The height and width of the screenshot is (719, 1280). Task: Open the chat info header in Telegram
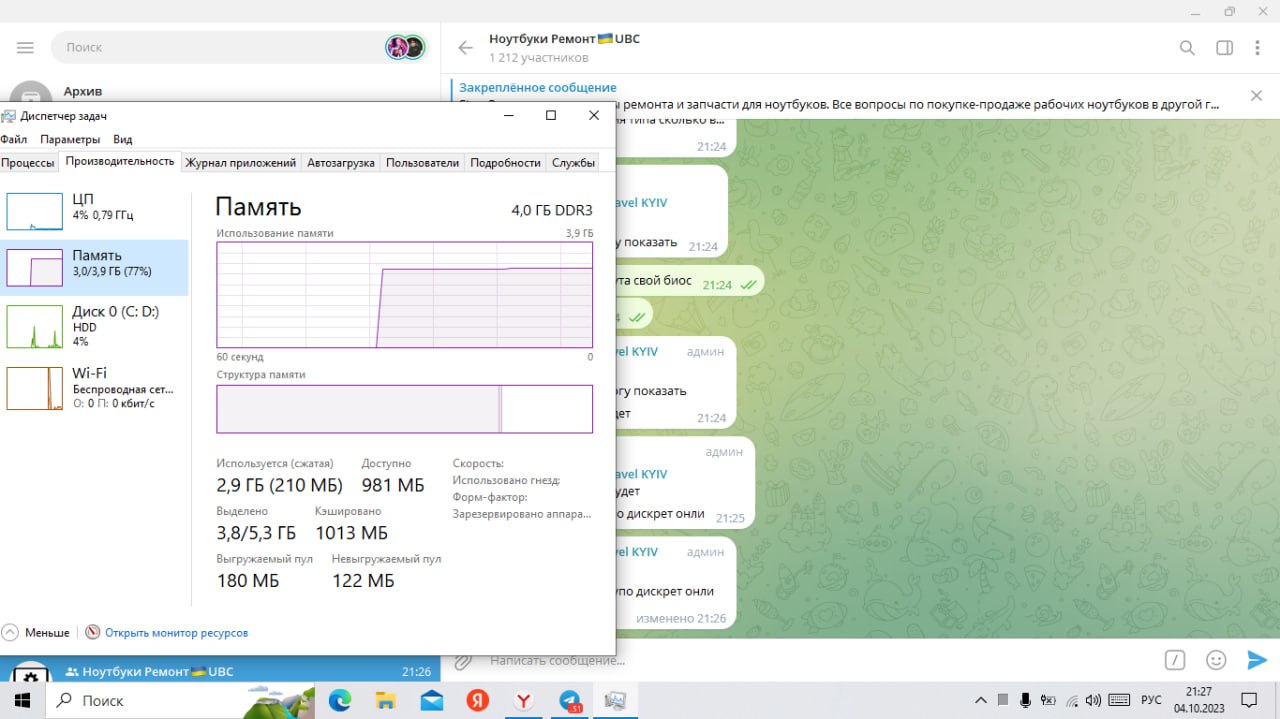(x=564, y=48)
